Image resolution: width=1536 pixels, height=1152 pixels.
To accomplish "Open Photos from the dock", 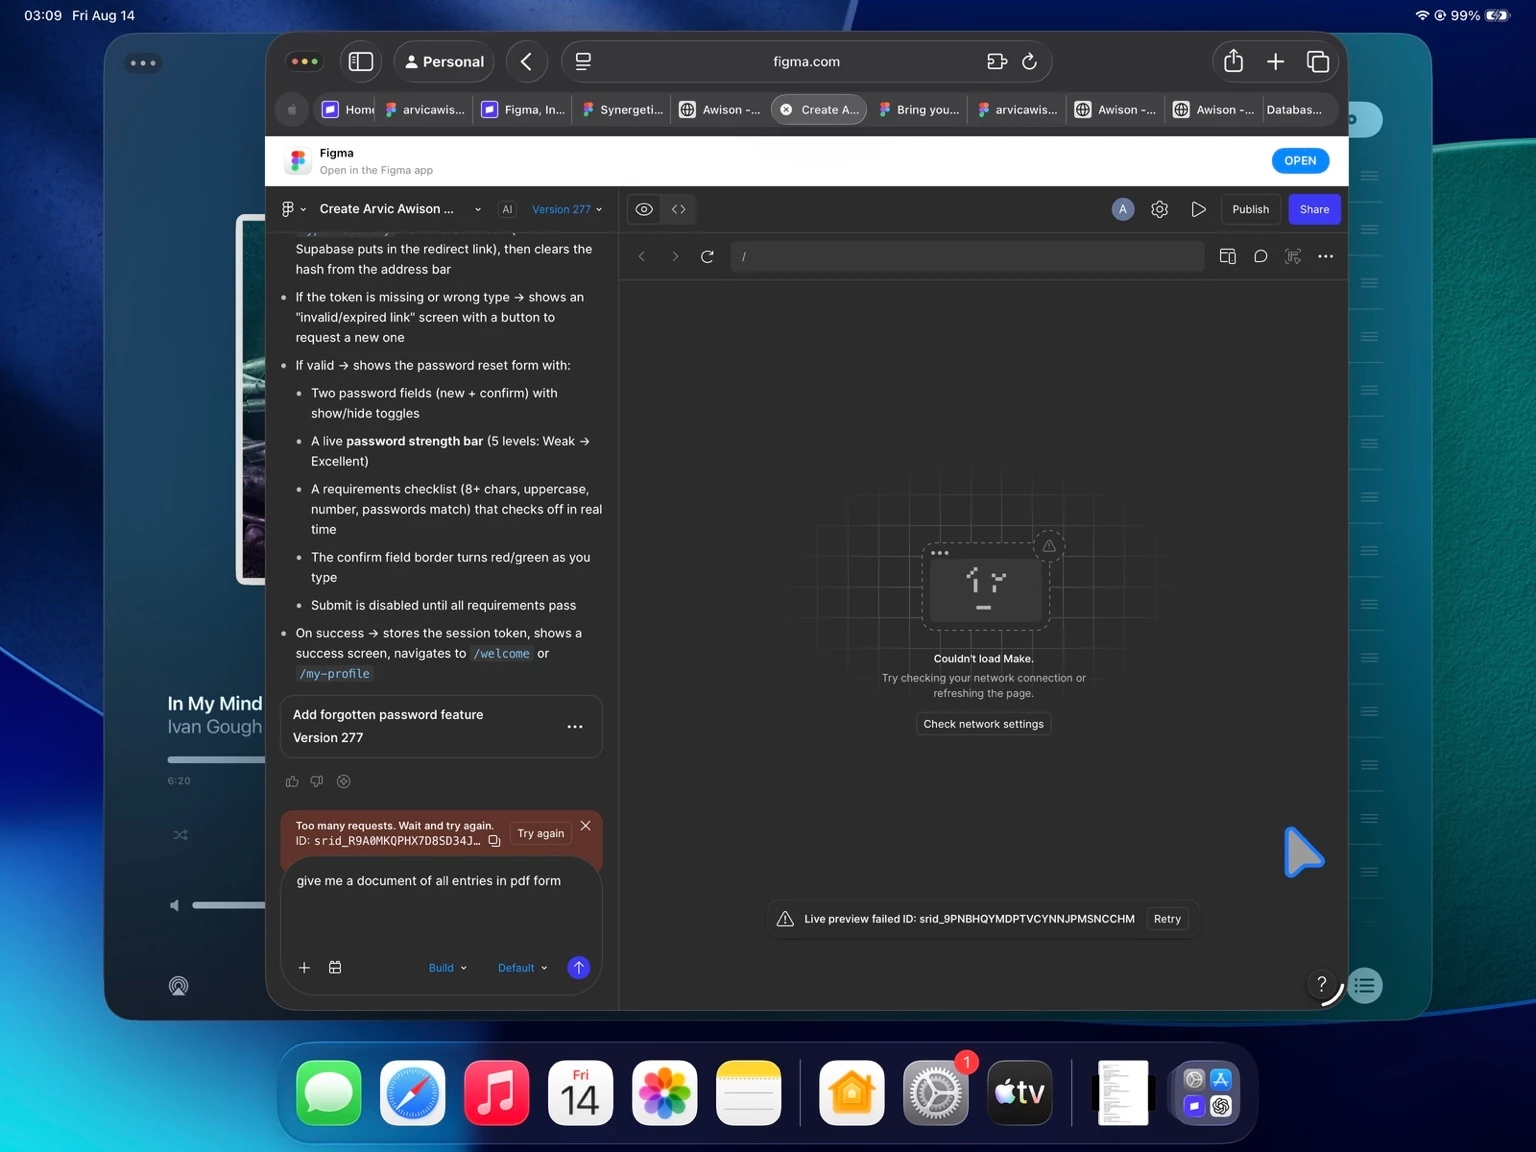I will point(665,1093).
